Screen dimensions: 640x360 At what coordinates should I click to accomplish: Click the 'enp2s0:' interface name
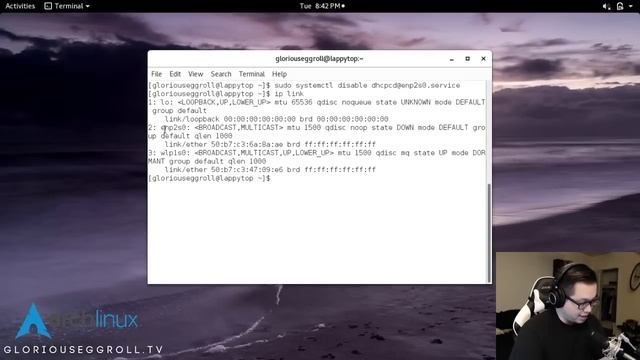coord(176,128)
